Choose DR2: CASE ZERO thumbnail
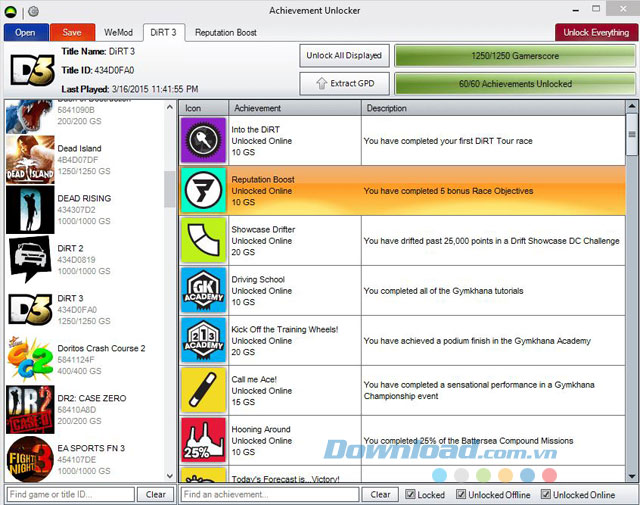This screenshot has width=640, height=505. 30,409
